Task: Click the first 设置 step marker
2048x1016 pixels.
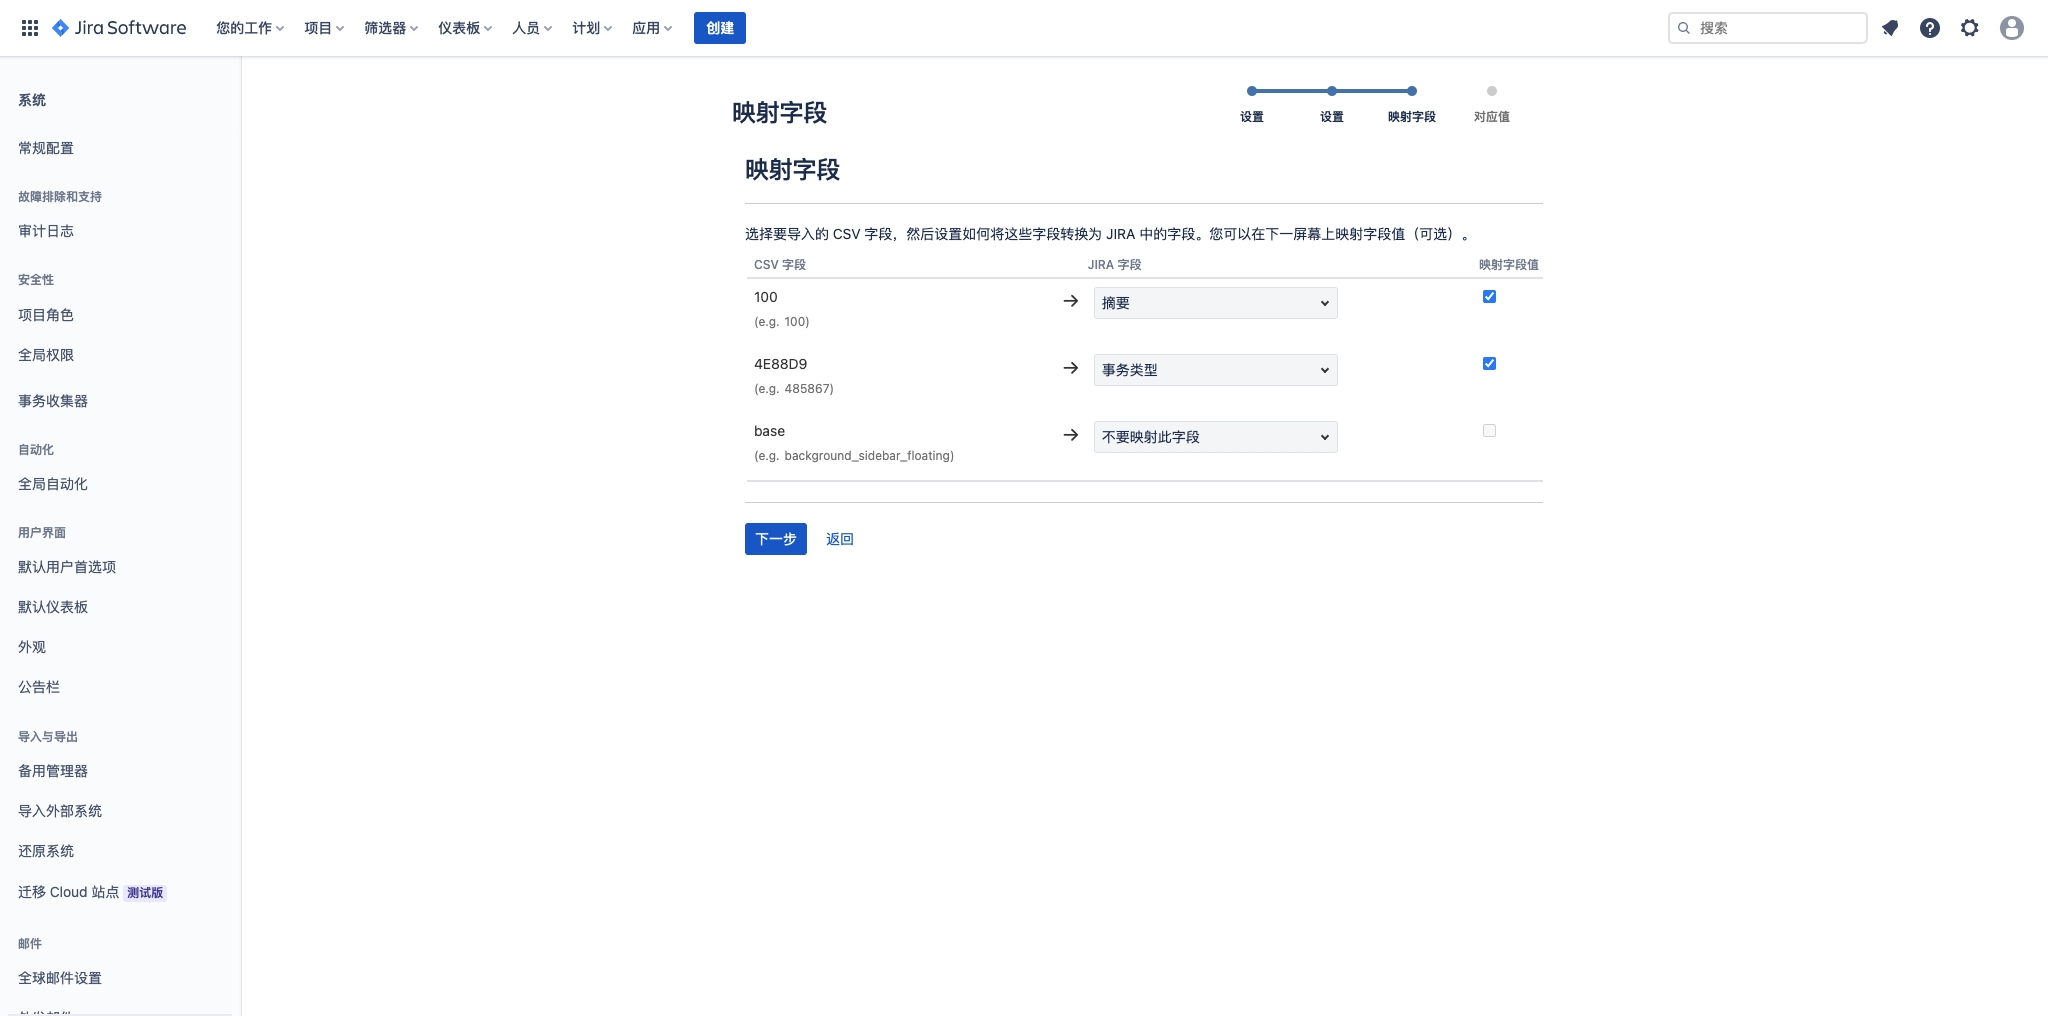Action: 1252,91
